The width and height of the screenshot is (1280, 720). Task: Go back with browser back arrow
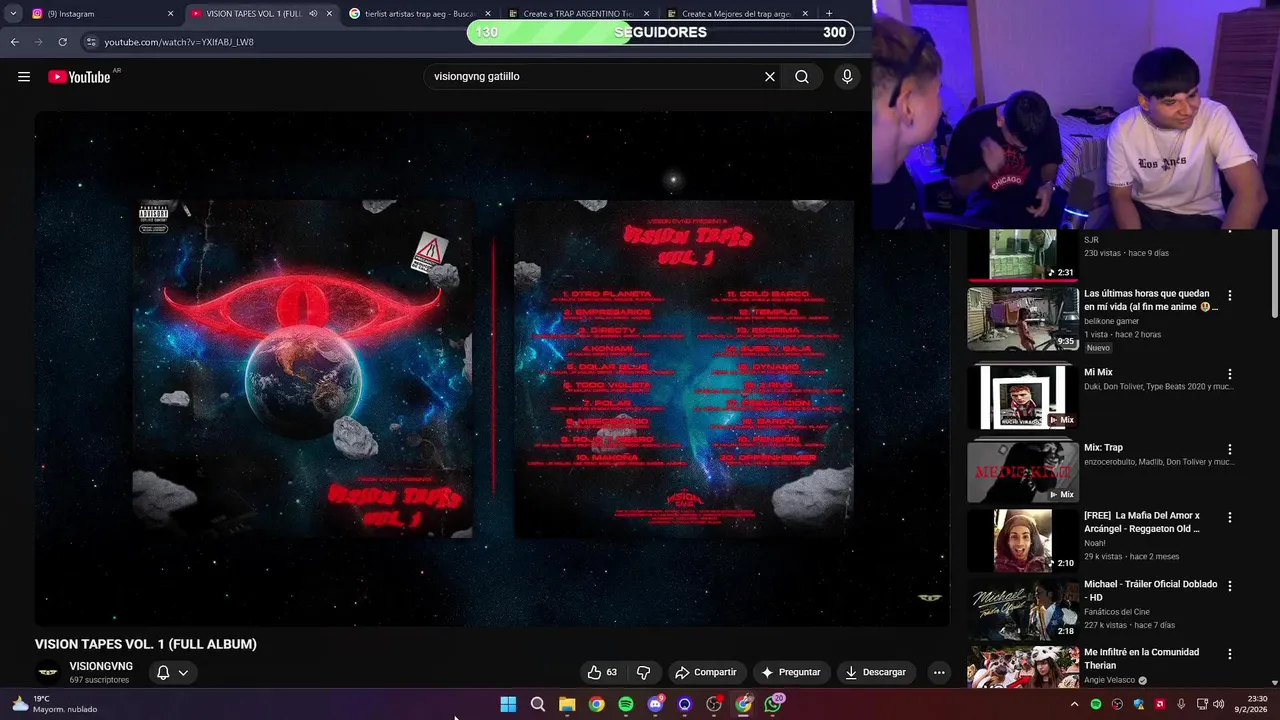14,42
